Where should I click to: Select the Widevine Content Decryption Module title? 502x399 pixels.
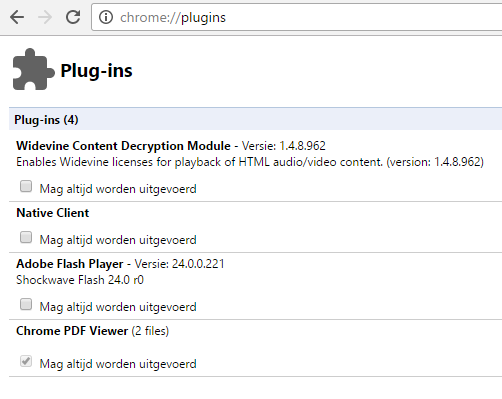123,146
